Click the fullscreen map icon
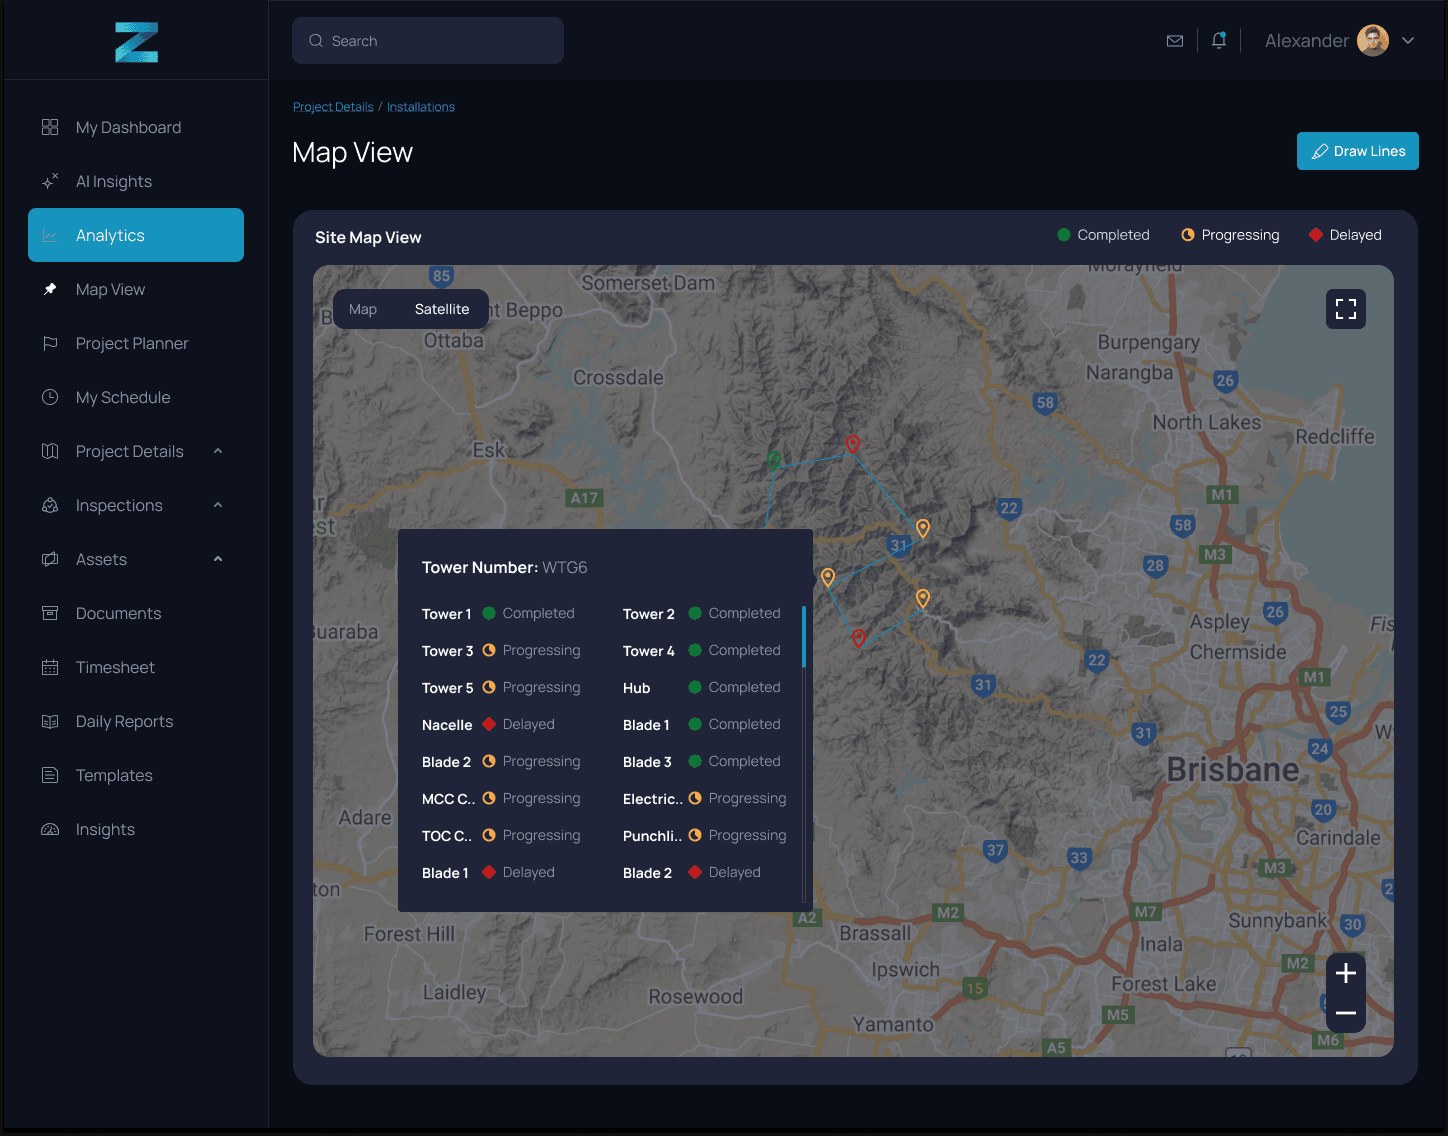1448x1136 pixels. click(1346, 309)
